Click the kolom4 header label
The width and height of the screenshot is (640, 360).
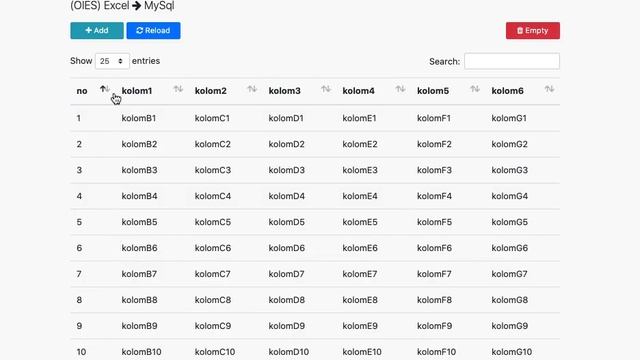[358, 91]
